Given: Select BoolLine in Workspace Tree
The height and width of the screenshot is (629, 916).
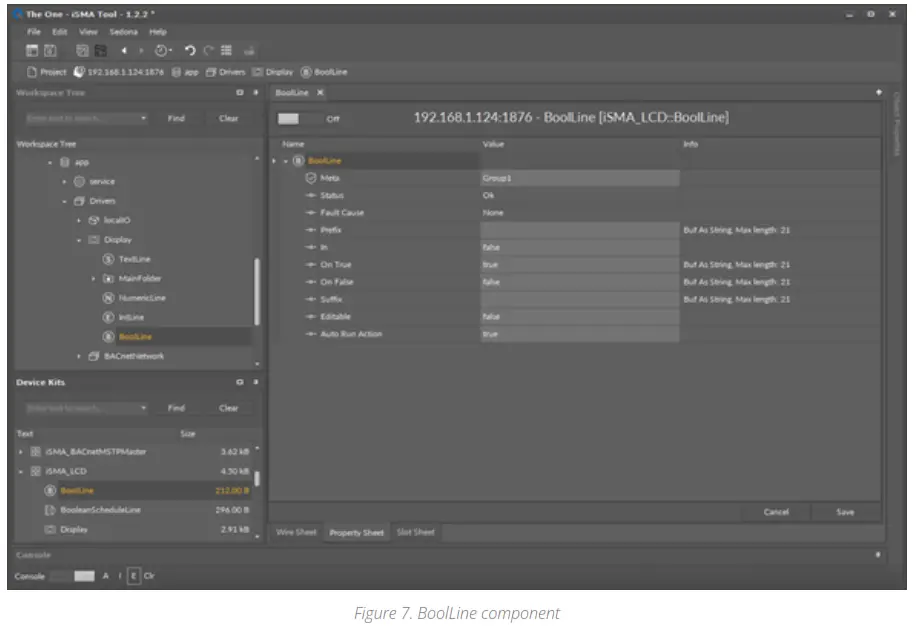Looking at the screenshot, I should tap(135, 336).
